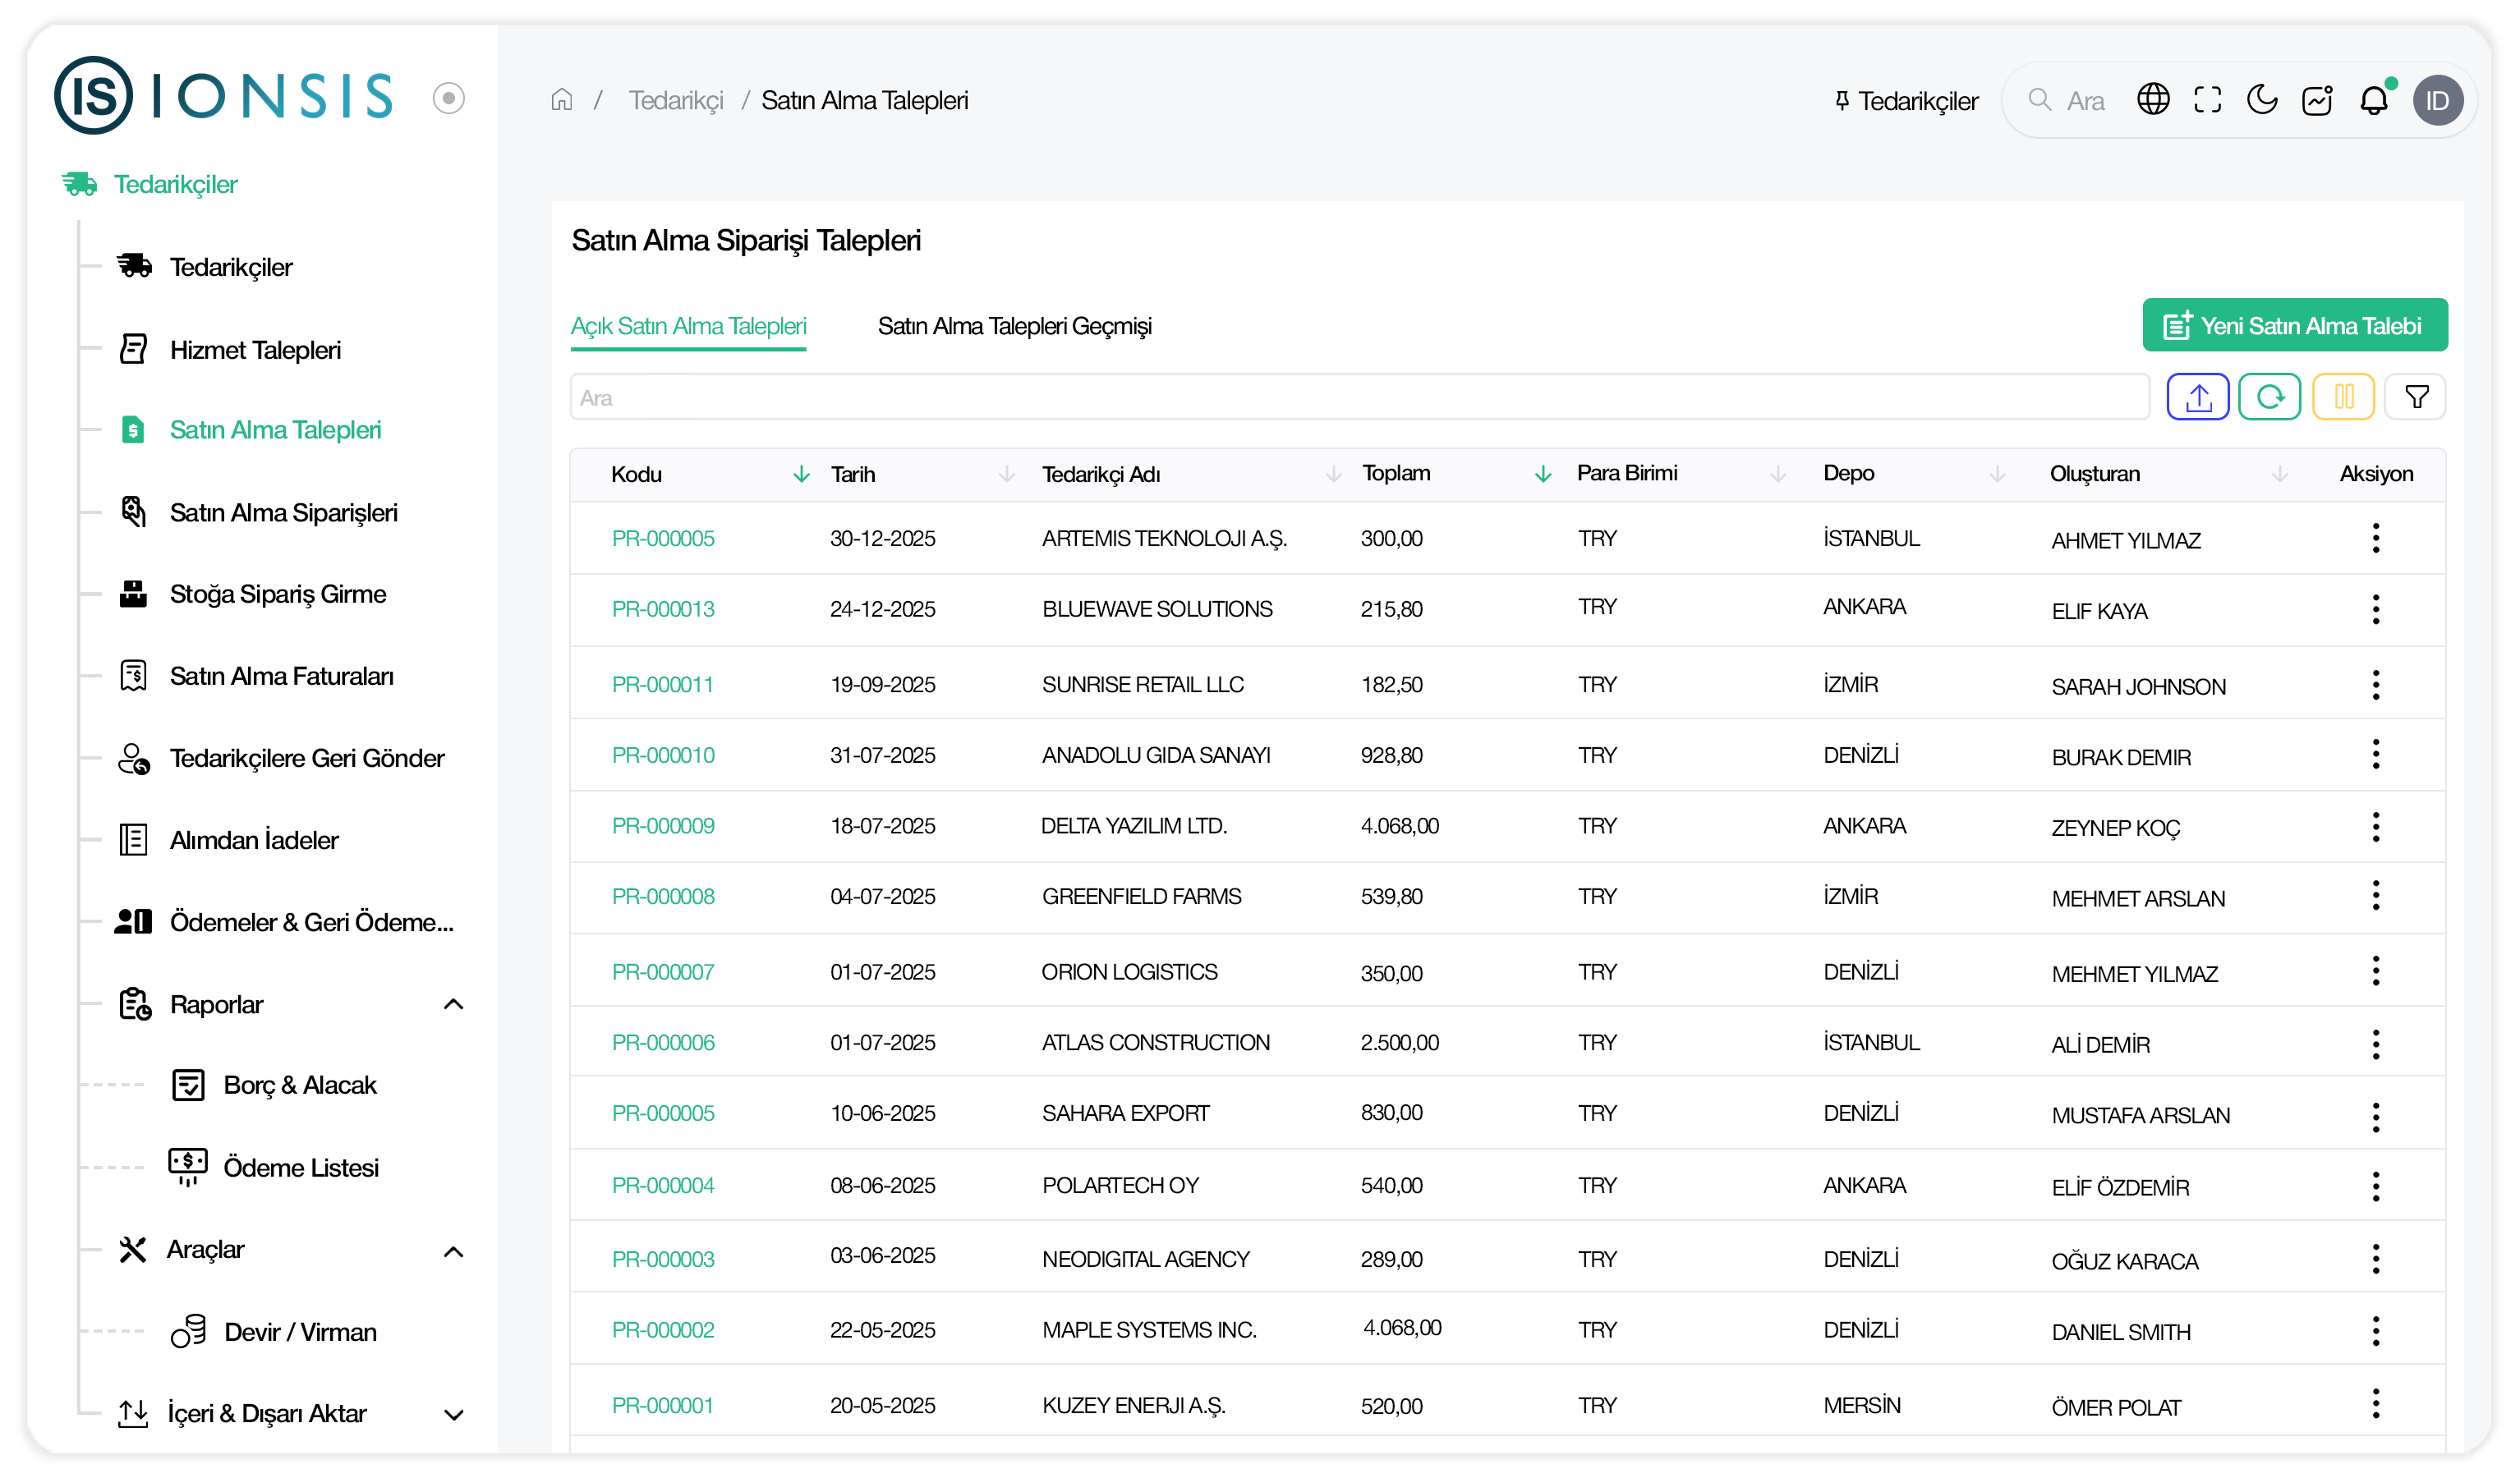Click the export upload icon button
This screenshot has width=2520, height=1478.
[2197, 398]
